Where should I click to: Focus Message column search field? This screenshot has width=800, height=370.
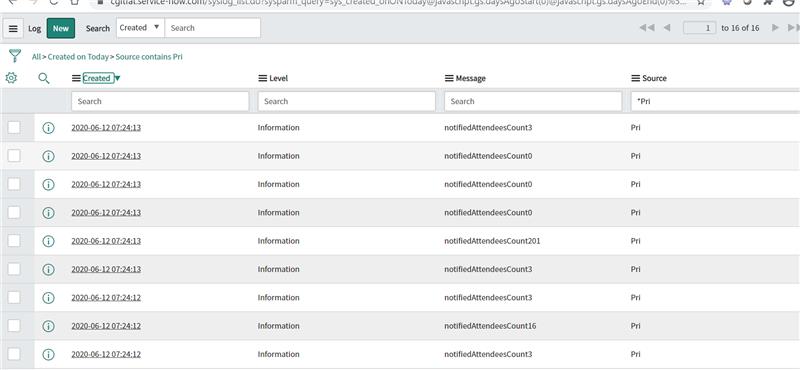(x=533, y=101)
